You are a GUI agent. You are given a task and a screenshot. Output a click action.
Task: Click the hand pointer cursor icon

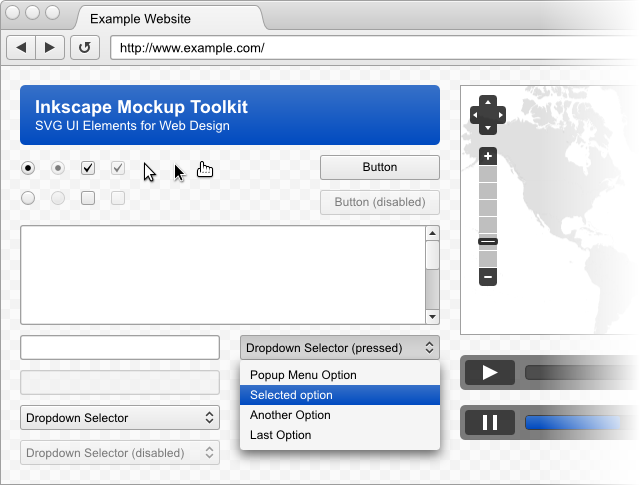pos(204,169)
